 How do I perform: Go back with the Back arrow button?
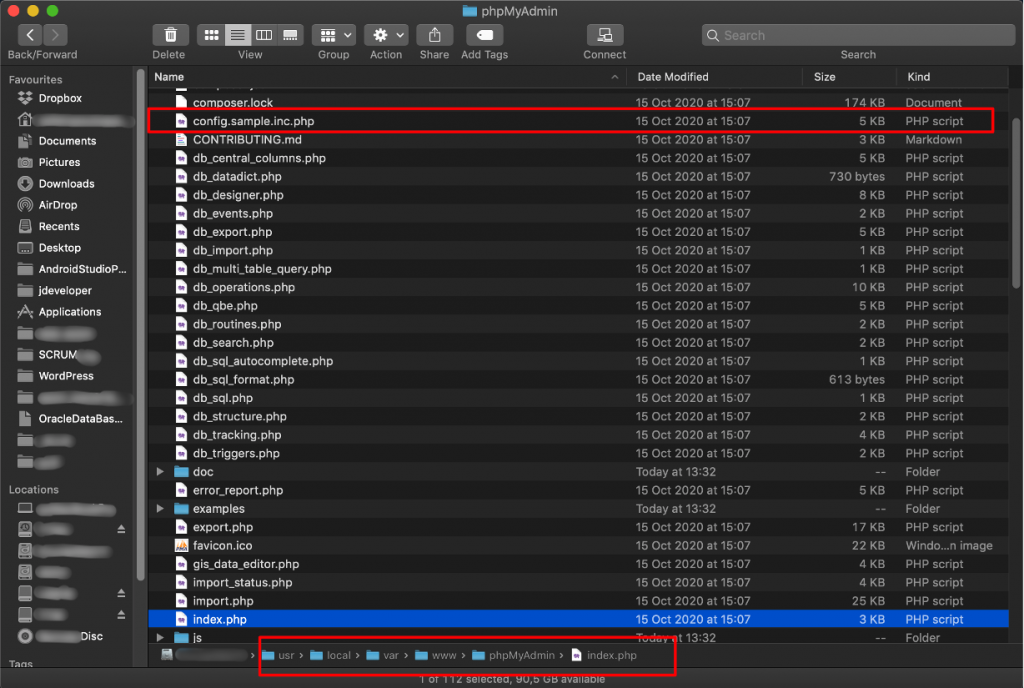[x=30, y=35]
